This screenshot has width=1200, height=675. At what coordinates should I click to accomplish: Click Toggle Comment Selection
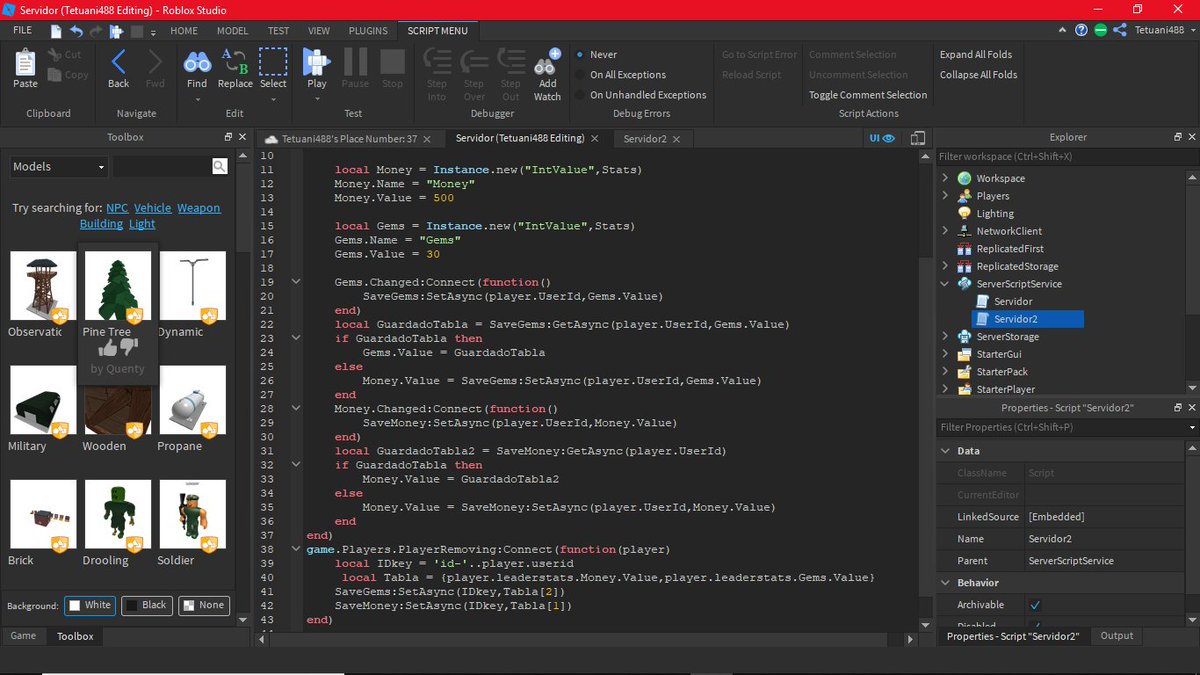point(868,95)
